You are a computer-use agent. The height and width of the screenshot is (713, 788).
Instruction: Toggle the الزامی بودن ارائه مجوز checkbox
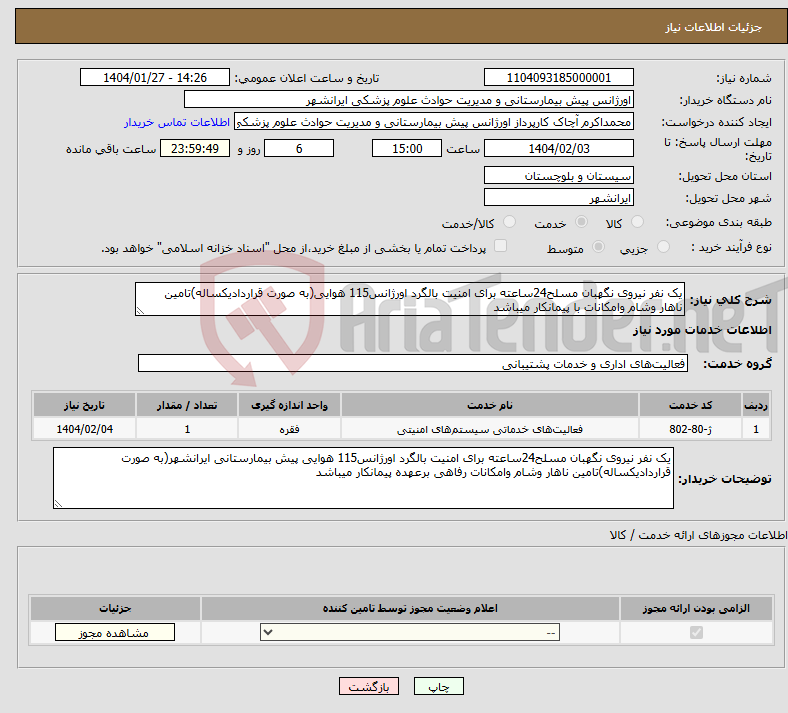(x=696, y=632)
